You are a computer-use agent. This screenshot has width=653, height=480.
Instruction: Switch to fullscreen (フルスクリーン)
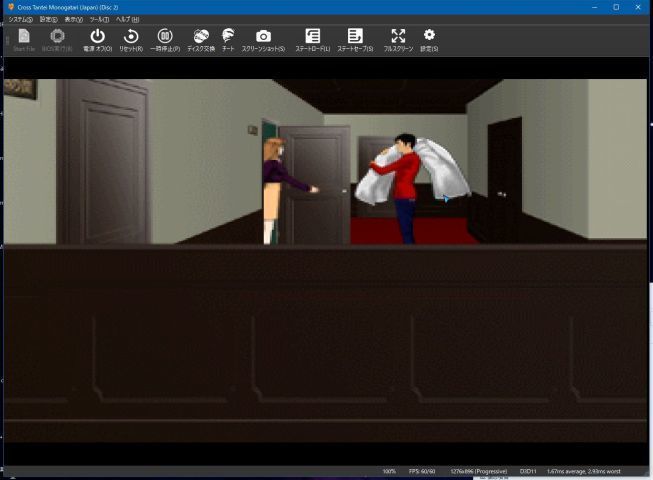pyautogui.click(x=398, y=40)
